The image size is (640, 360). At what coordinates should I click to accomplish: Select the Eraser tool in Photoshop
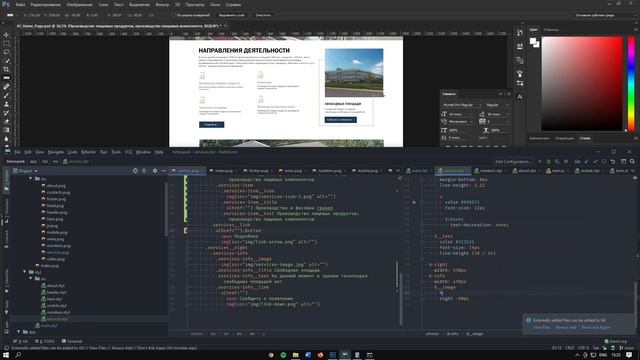6,122
